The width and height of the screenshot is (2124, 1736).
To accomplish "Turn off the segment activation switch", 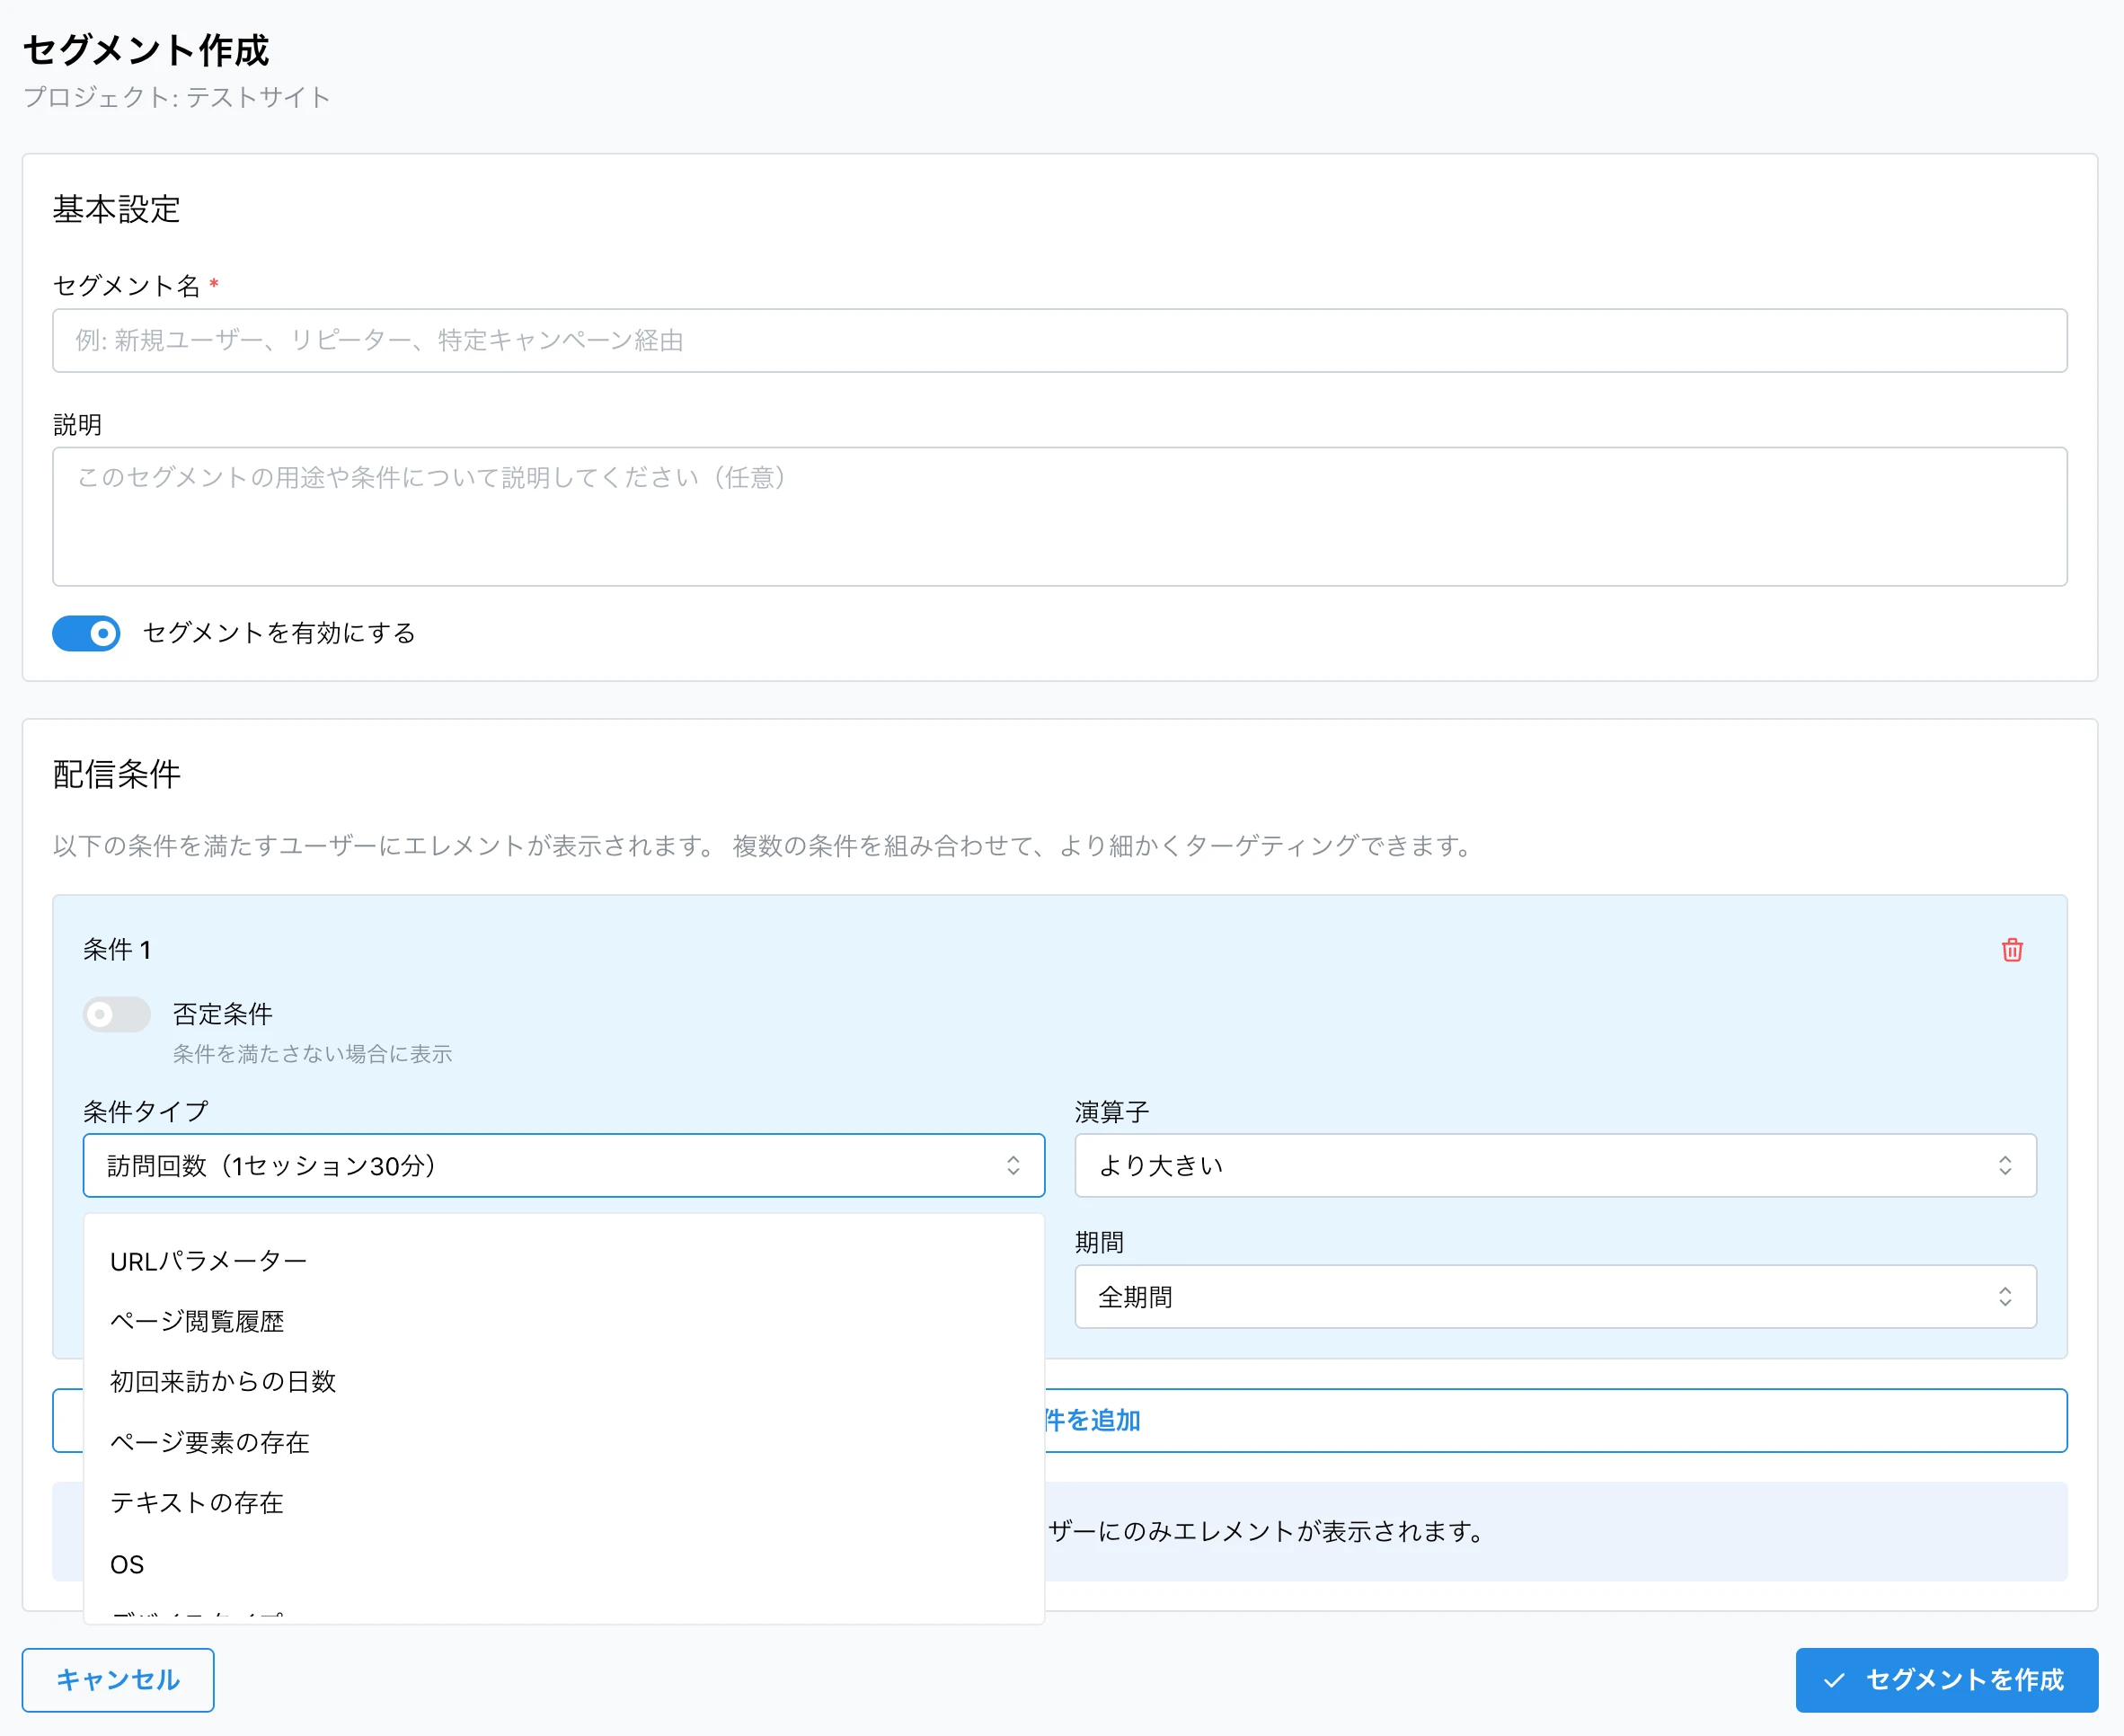I will click(x=86, y=632).
